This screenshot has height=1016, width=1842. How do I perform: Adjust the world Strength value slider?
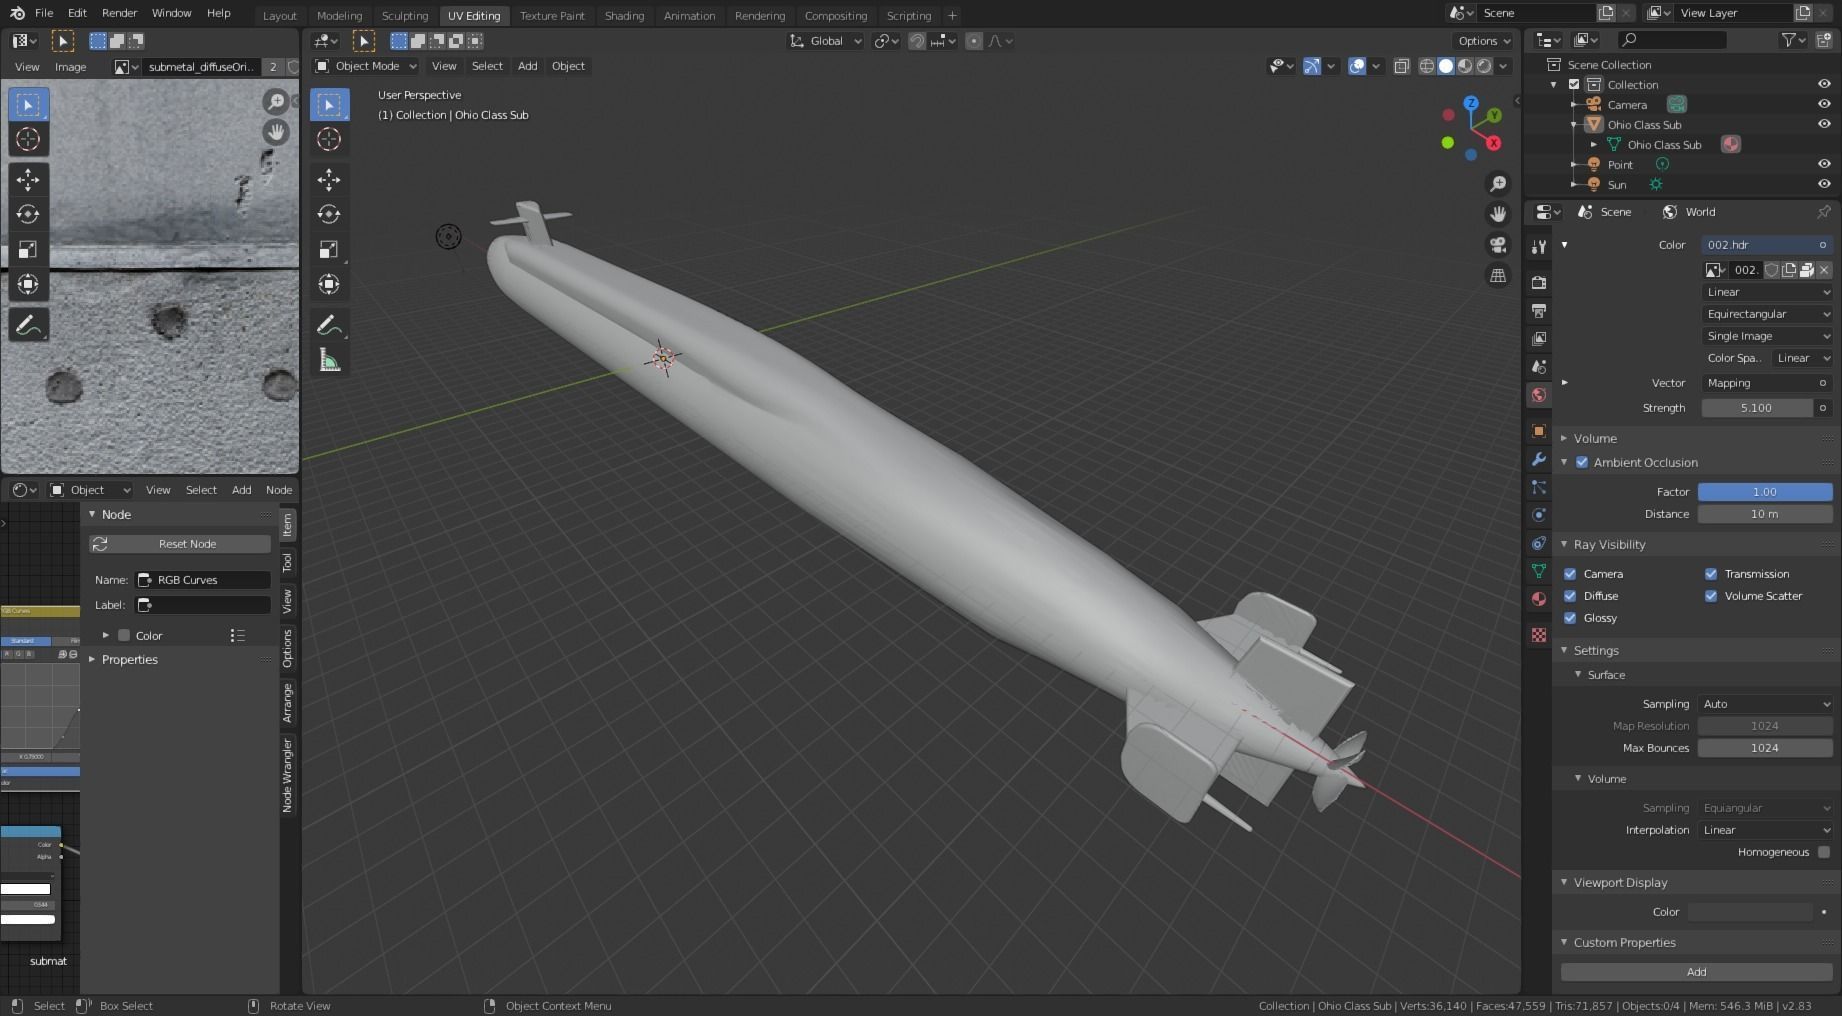click(x=1757, y=408)
